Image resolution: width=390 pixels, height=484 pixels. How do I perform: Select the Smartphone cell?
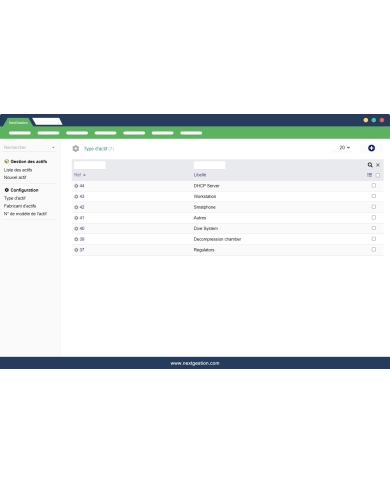click(205, 207)
